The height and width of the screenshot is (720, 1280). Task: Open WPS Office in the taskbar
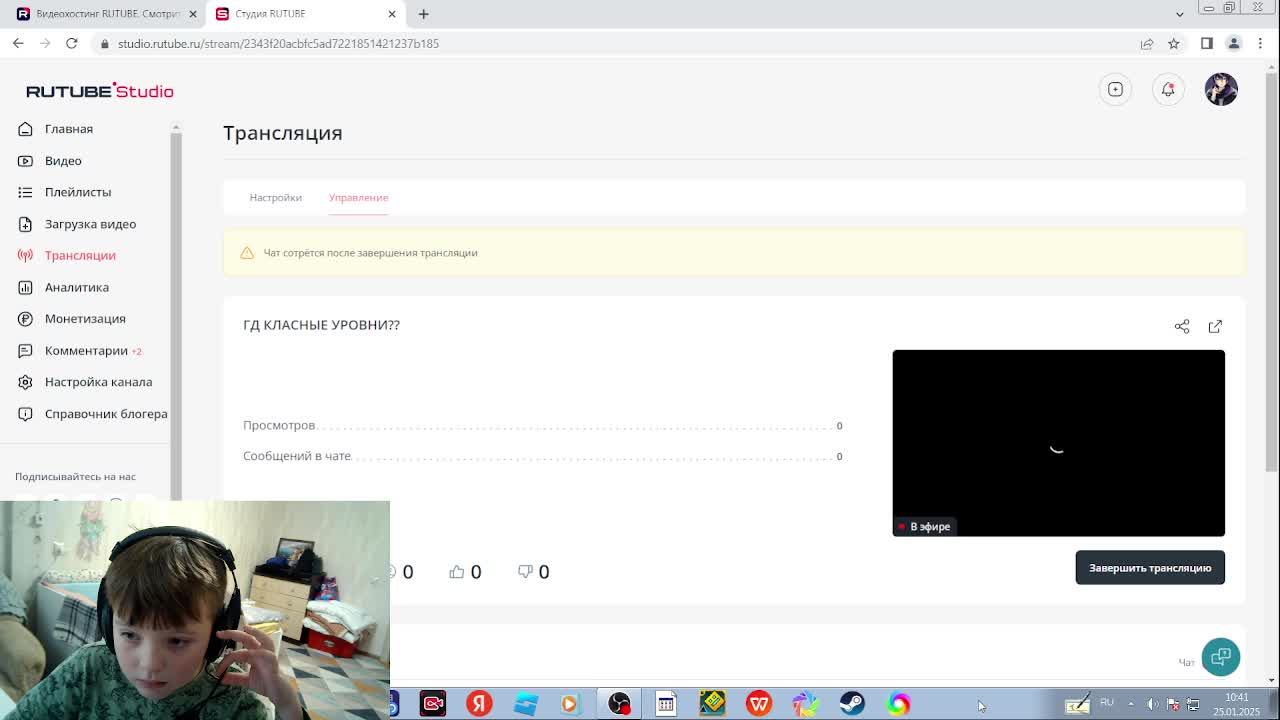pos(759,703)
